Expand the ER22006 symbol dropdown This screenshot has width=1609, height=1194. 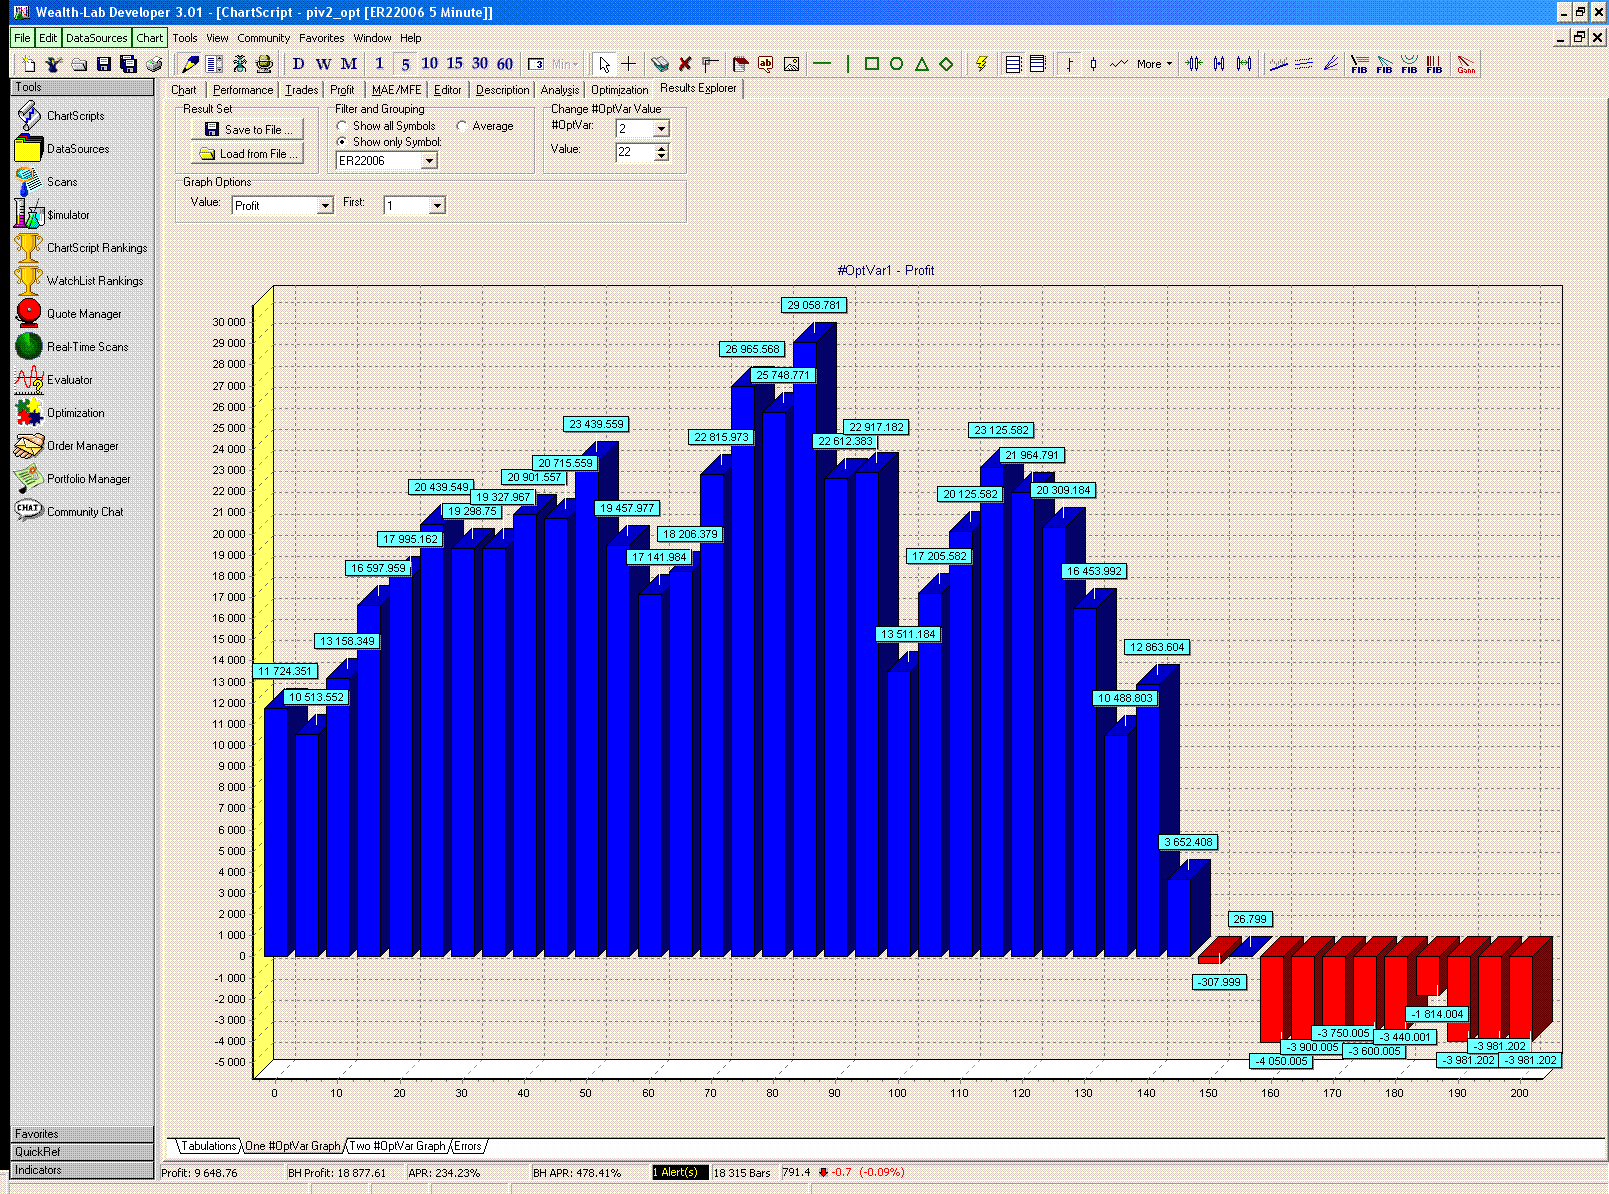[x=429, y=161]
